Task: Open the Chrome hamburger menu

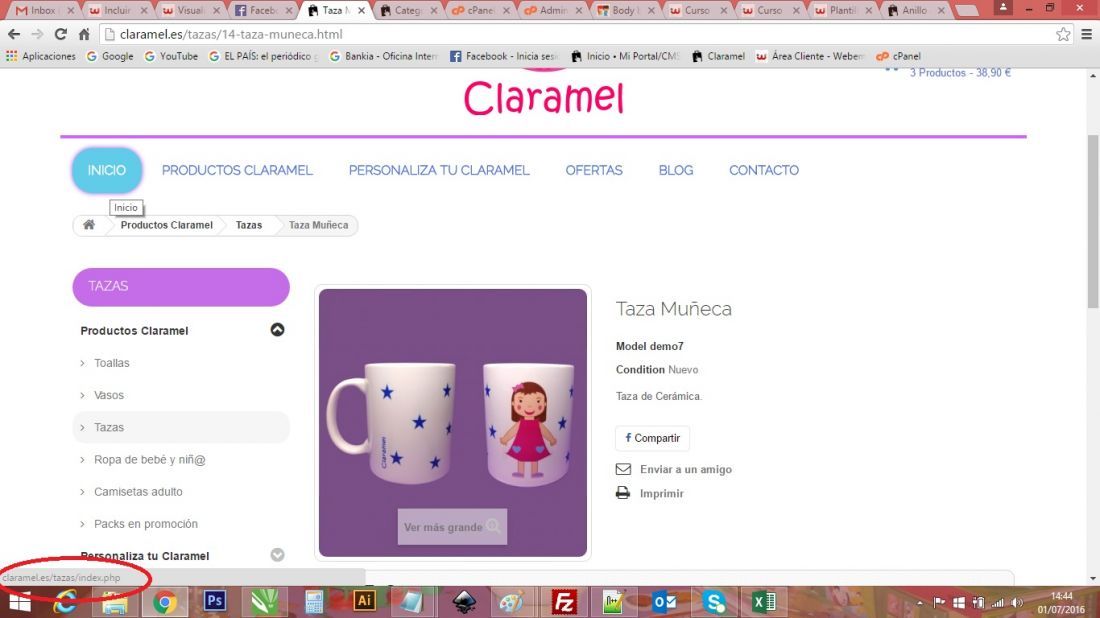Action: click(x=1086, y=34)
